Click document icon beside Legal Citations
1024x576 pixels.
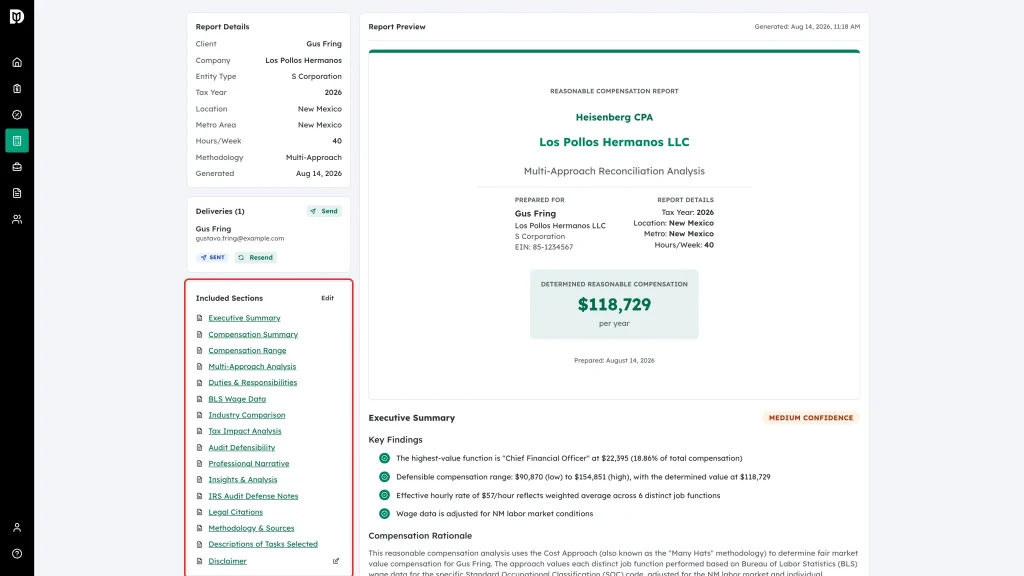tap(199, 512)
